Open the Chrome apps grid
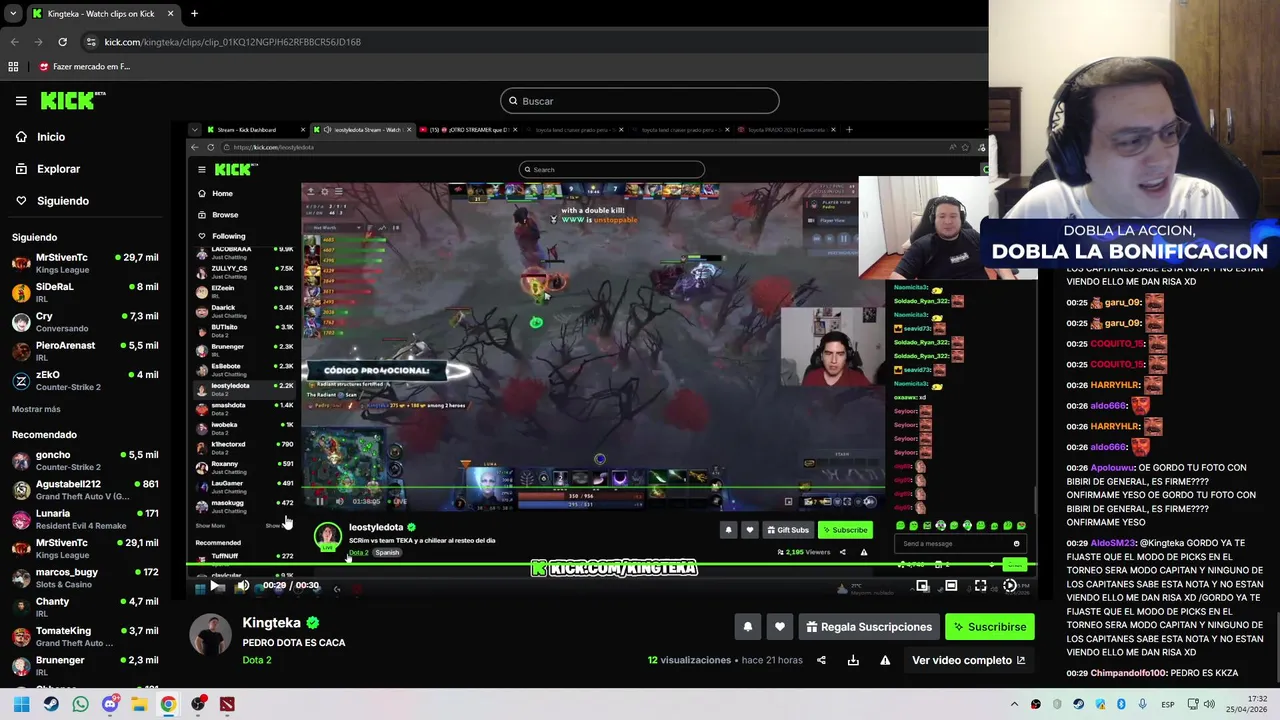1280x720 pixels. point(13,67)
